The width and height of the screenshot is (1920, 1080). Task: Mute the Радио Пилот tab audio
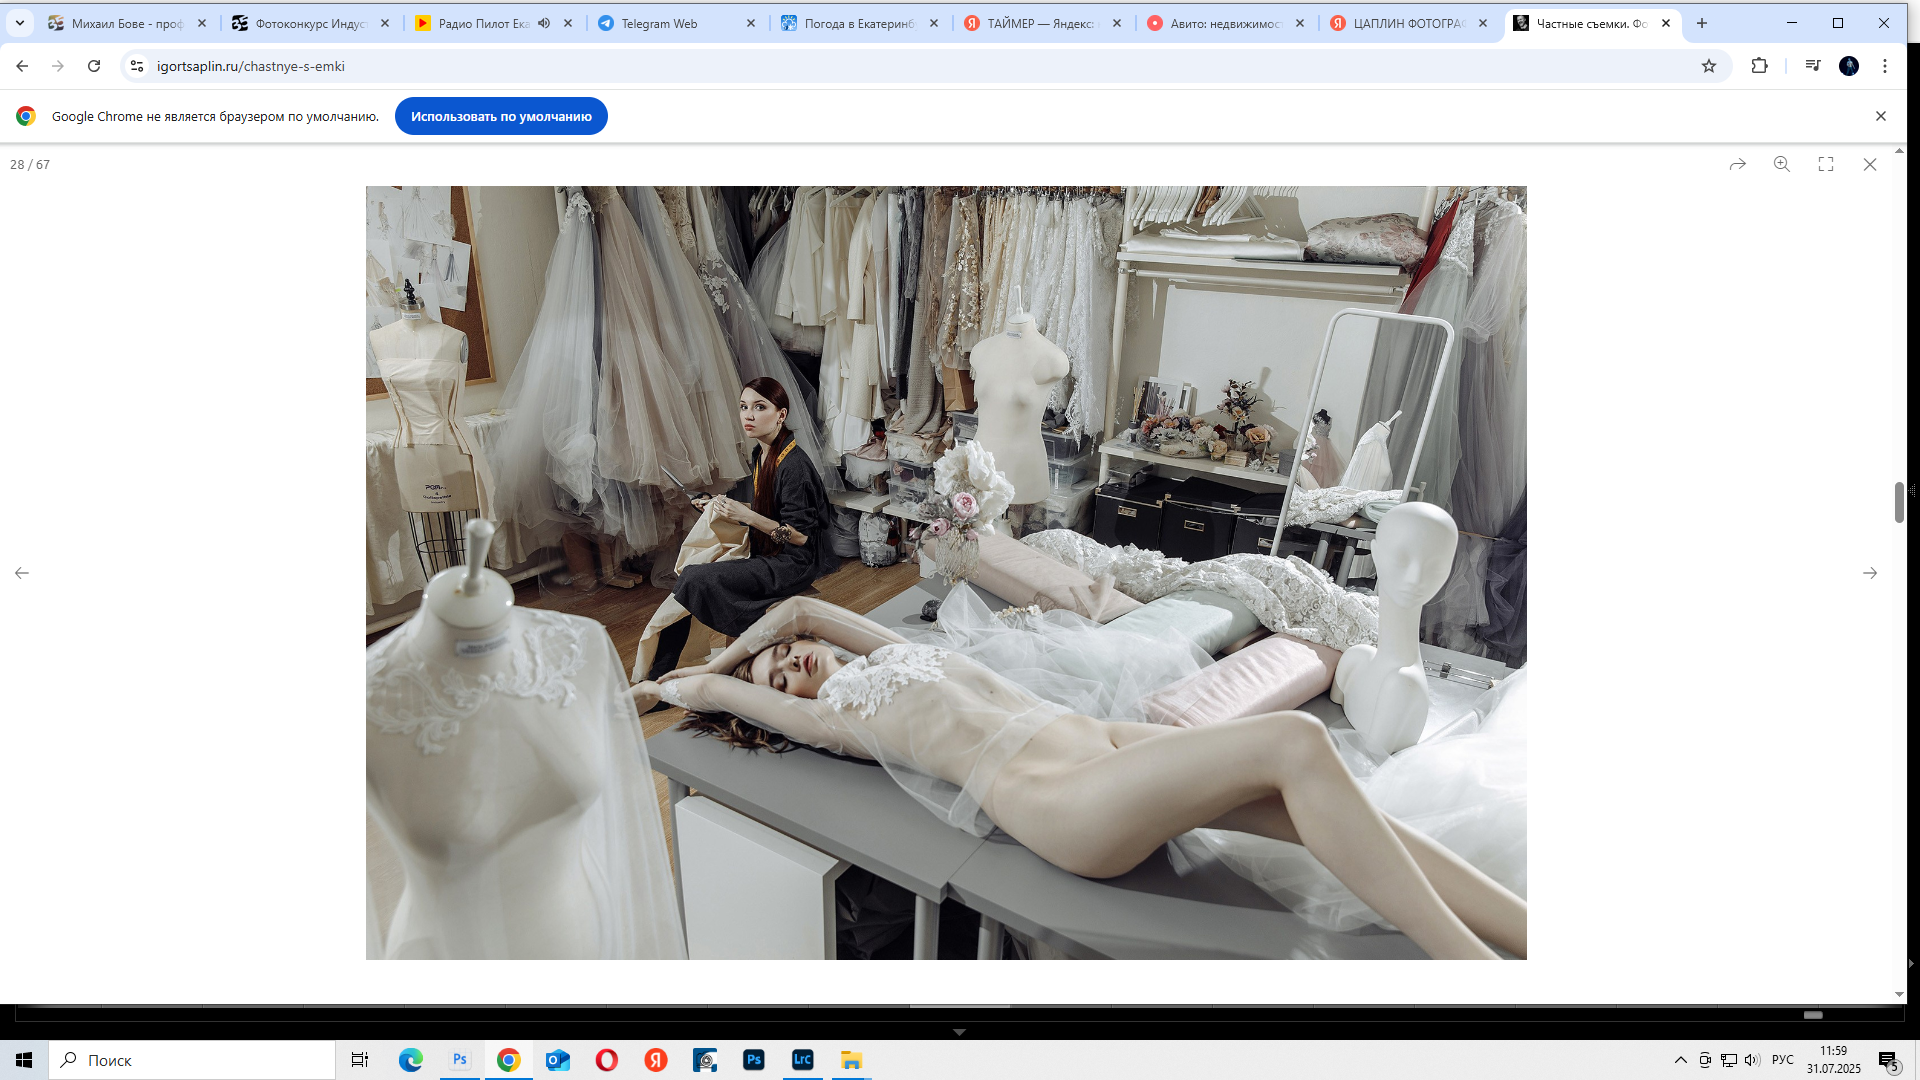544,23
